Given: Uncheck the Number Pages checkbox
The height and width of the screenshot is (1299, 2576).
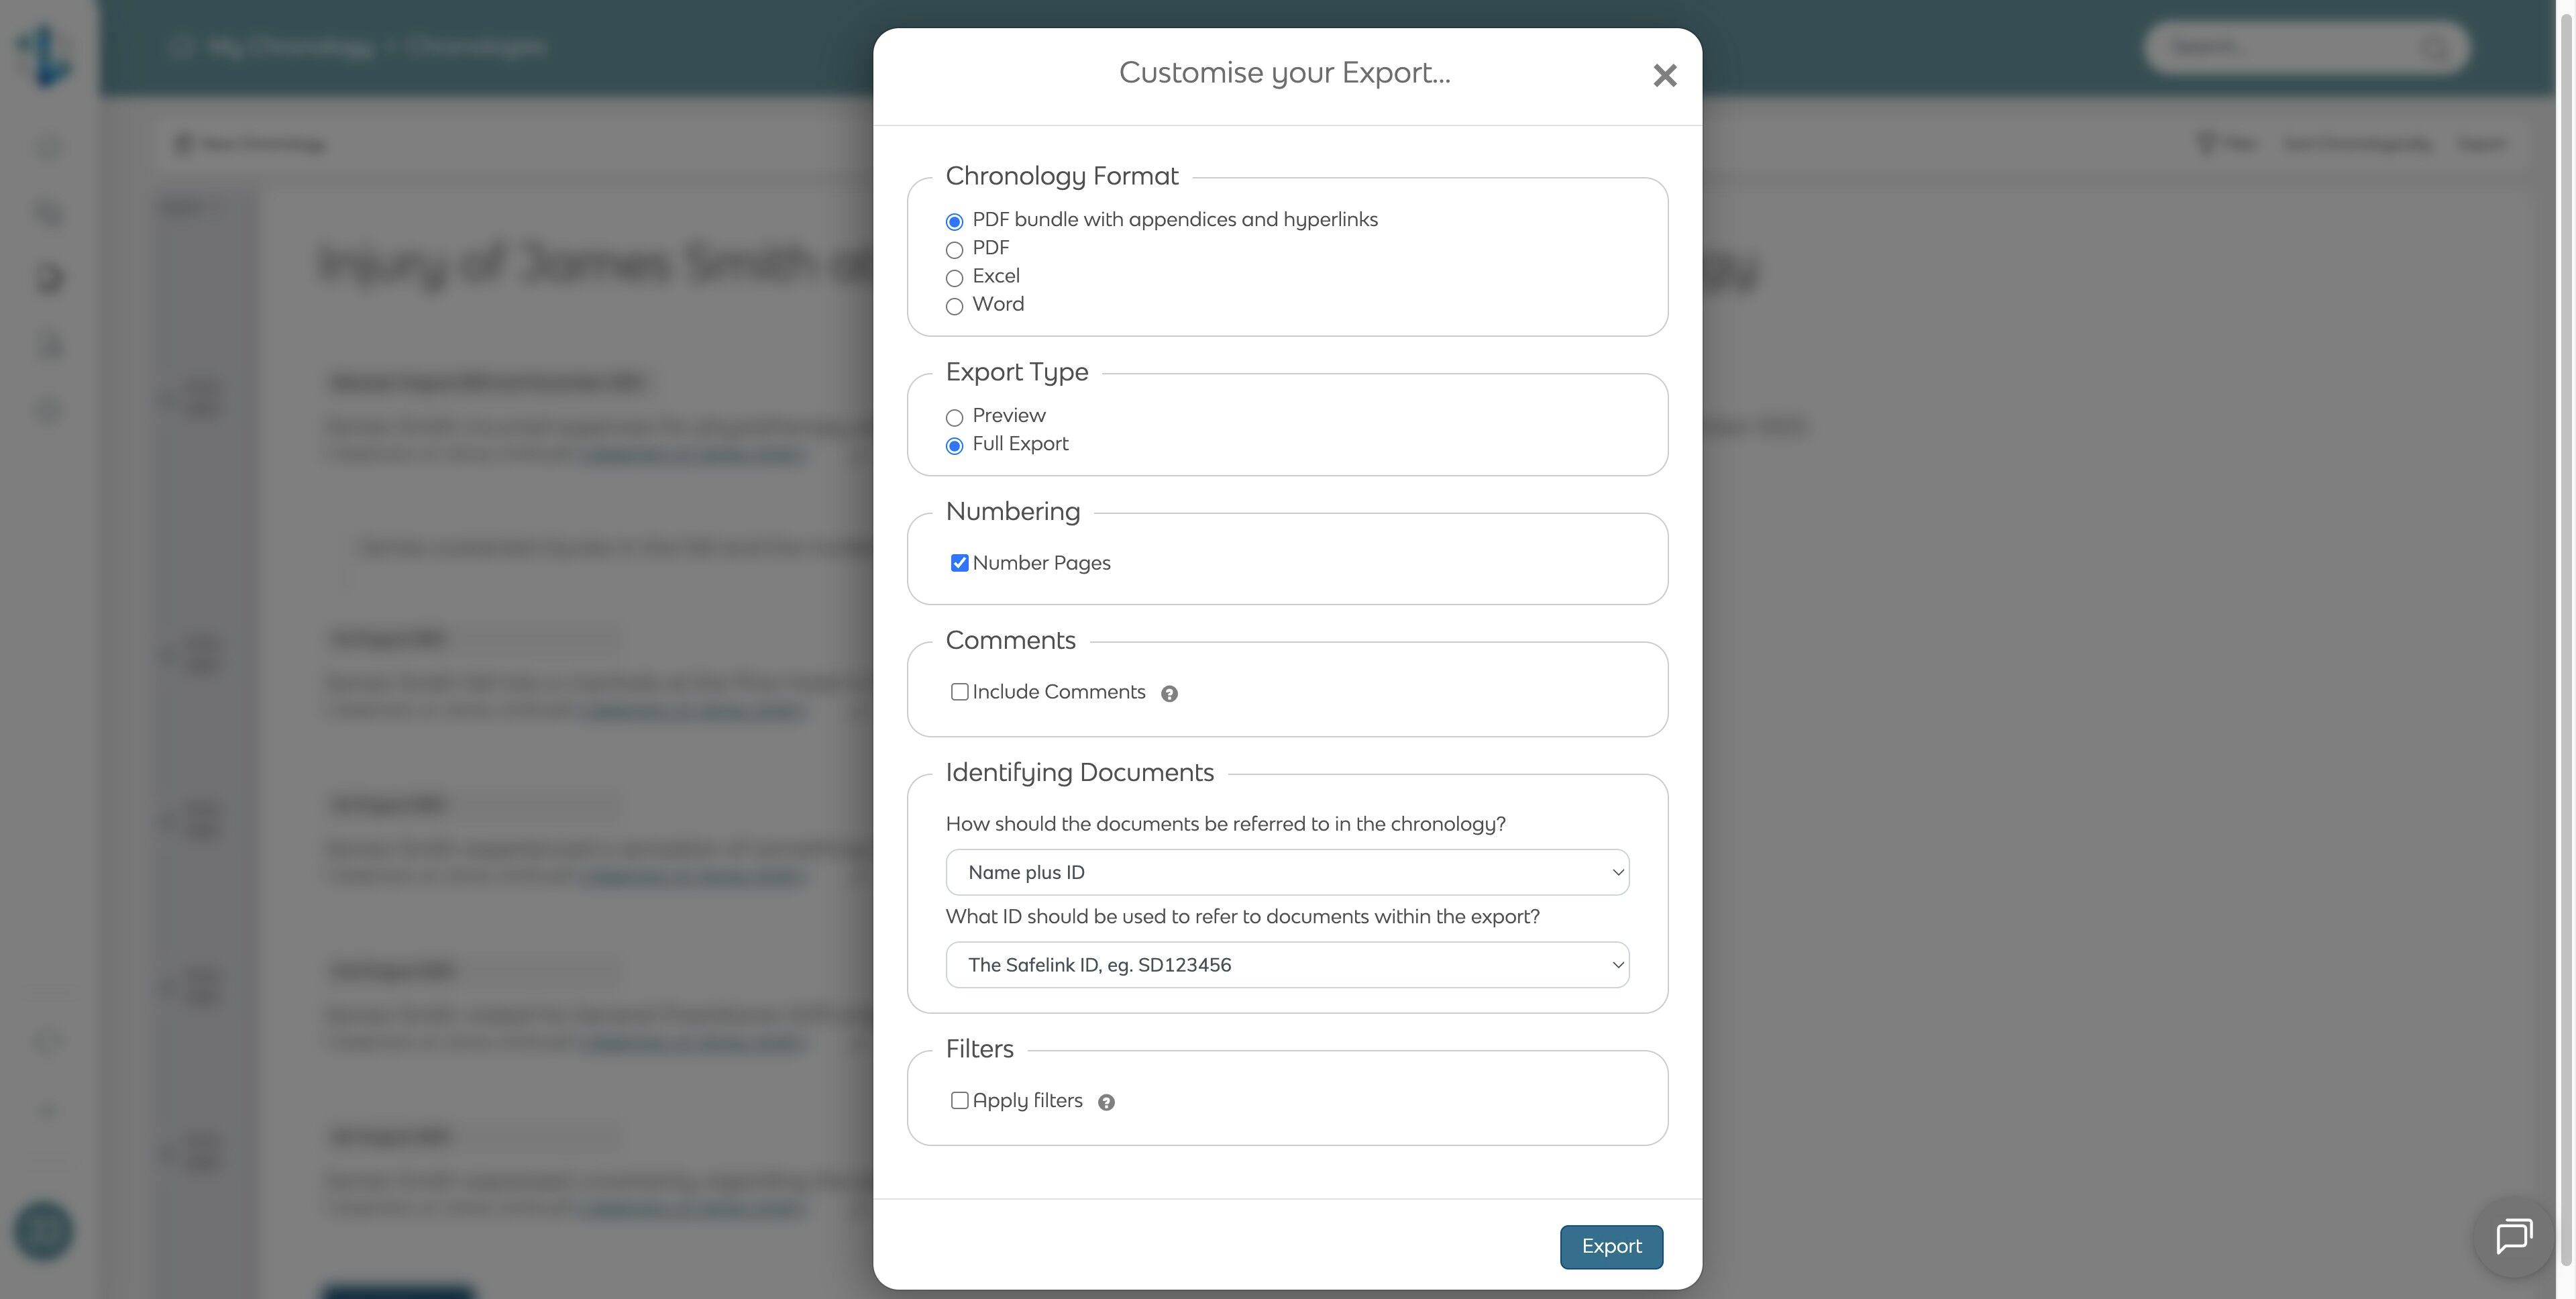Looking at the screenshot, I should point(959,563).
